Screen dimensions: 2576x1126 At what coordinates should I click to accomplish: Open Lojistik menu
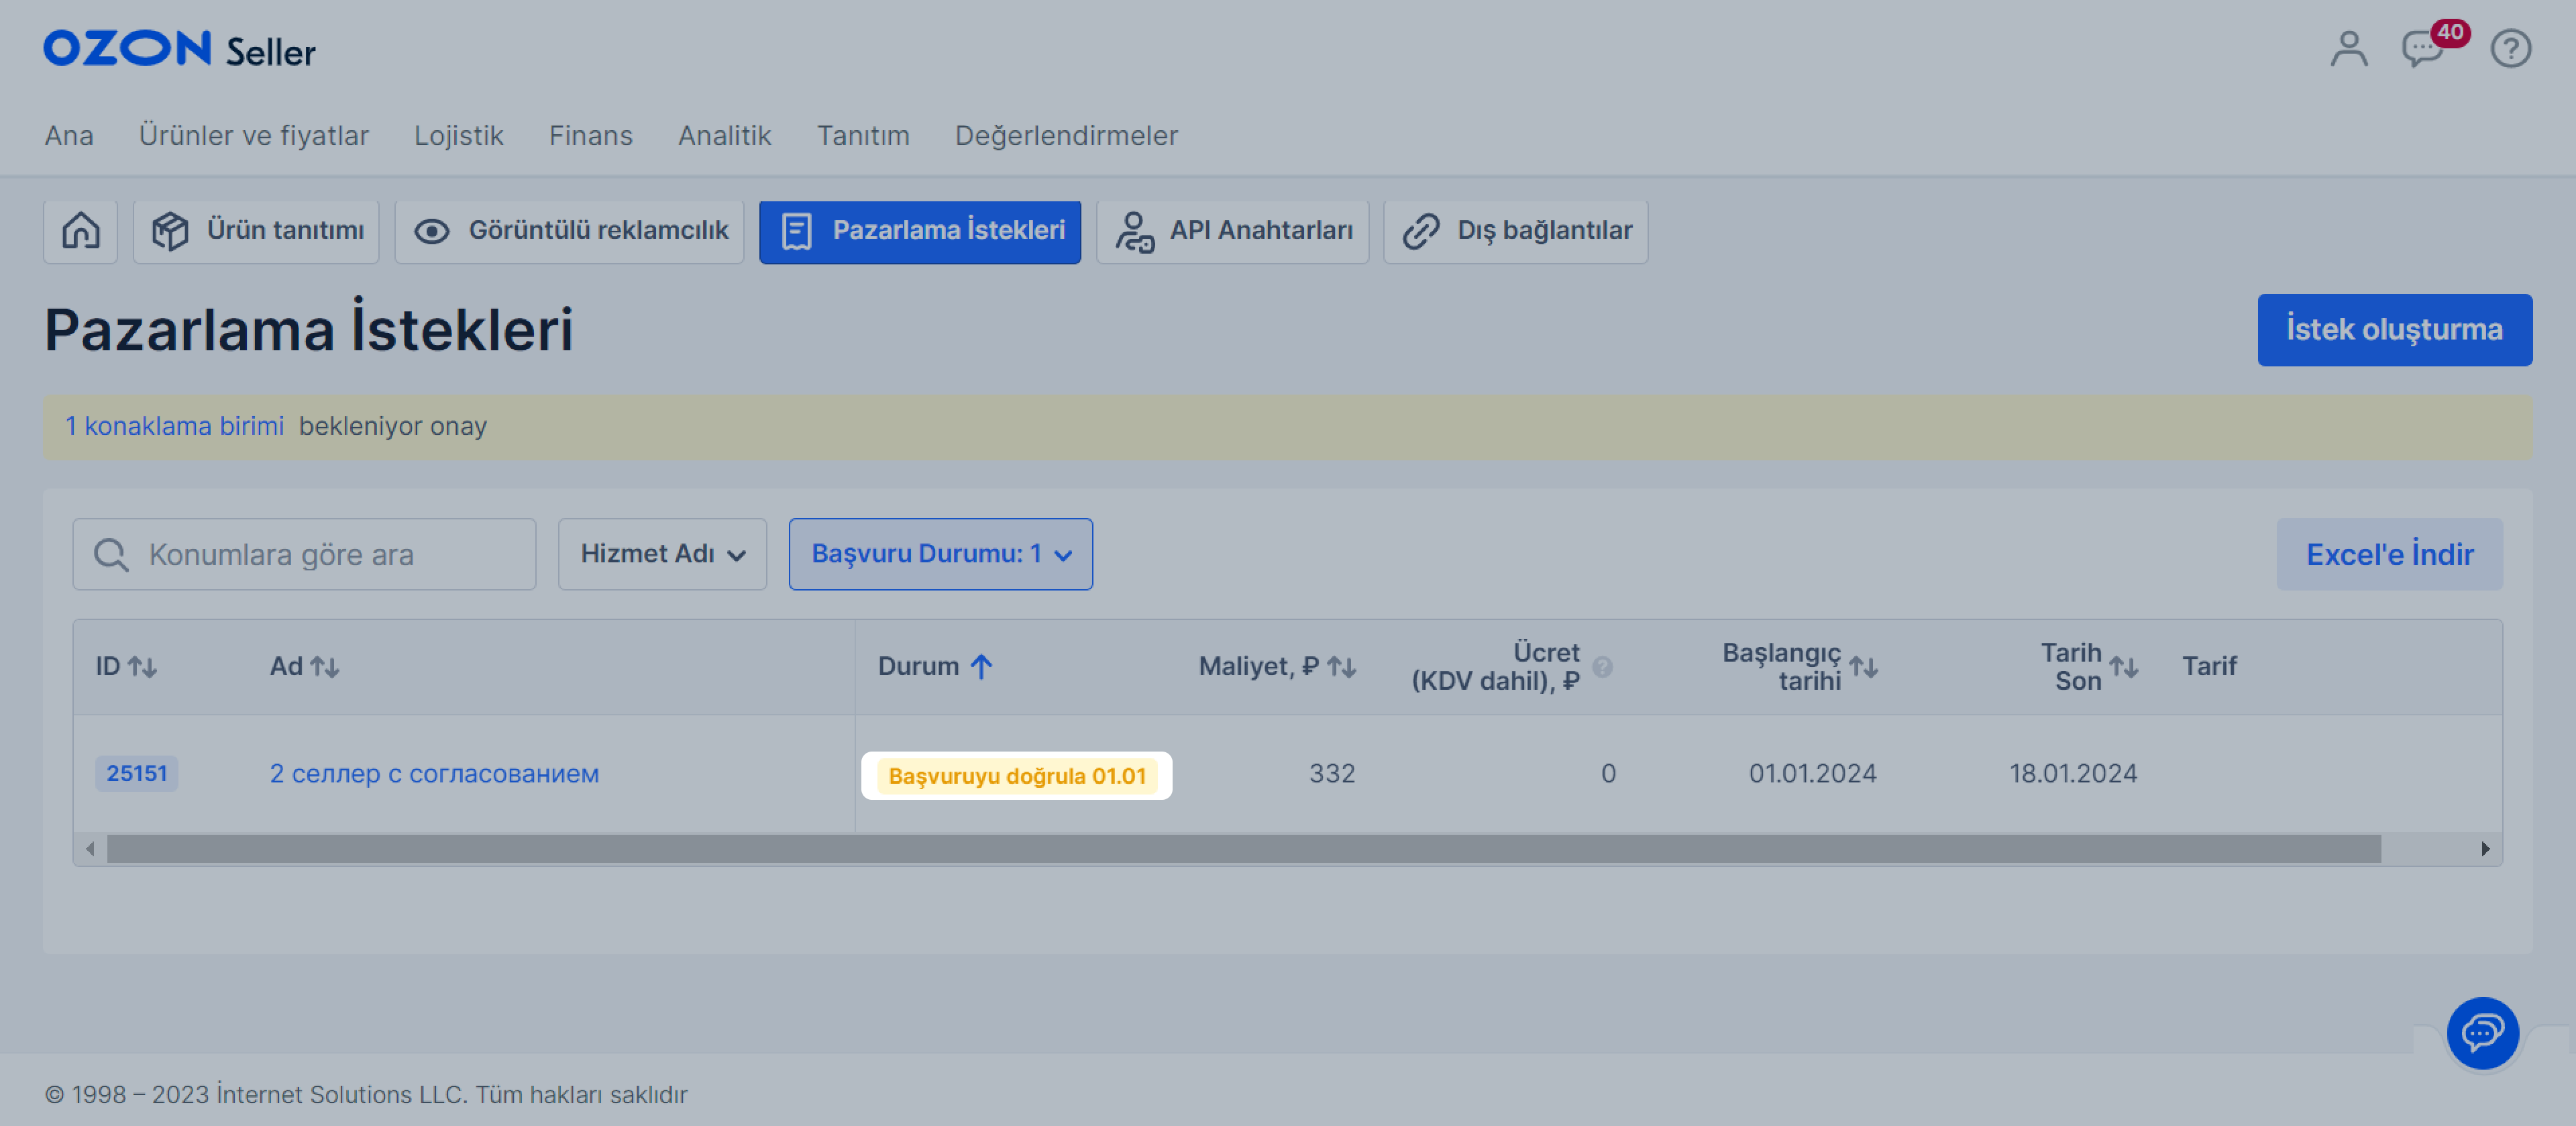point(459,135)
